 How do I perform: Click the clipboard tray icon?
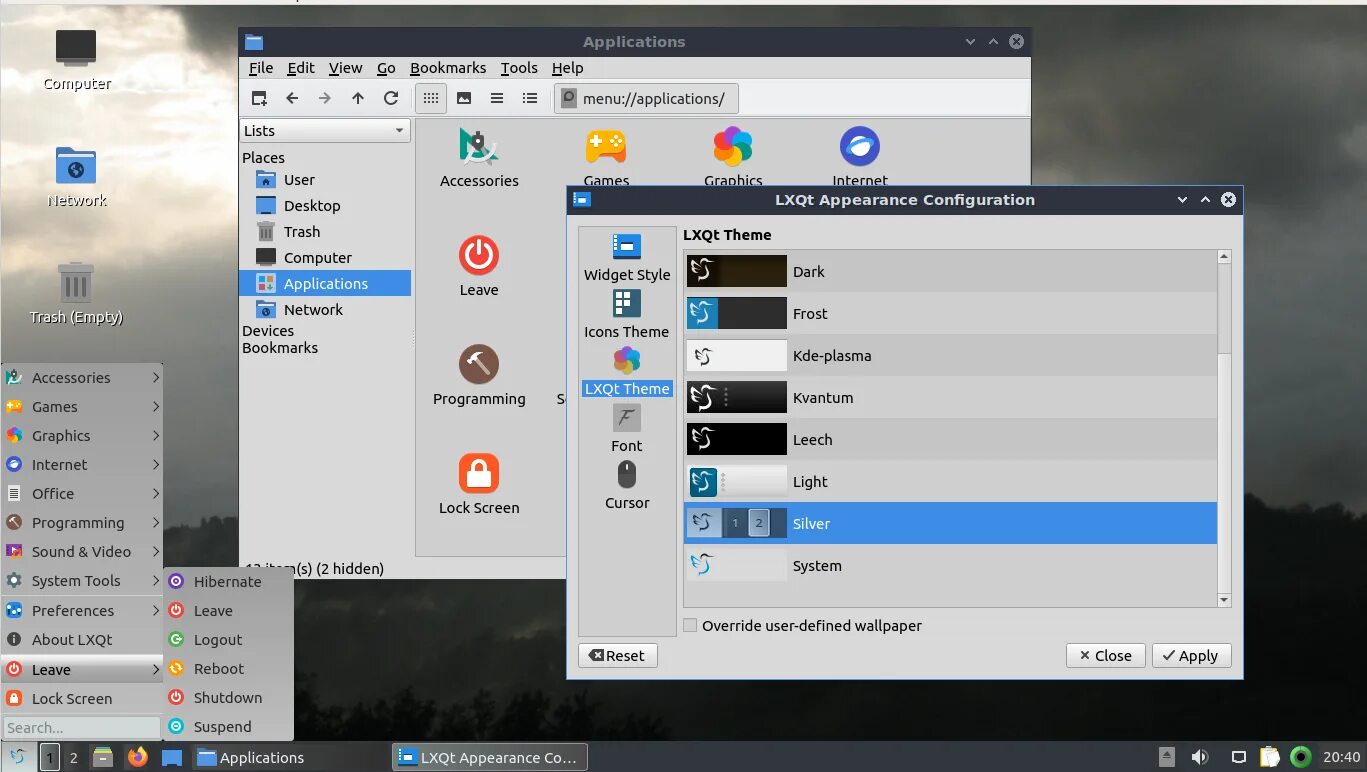1269,757
